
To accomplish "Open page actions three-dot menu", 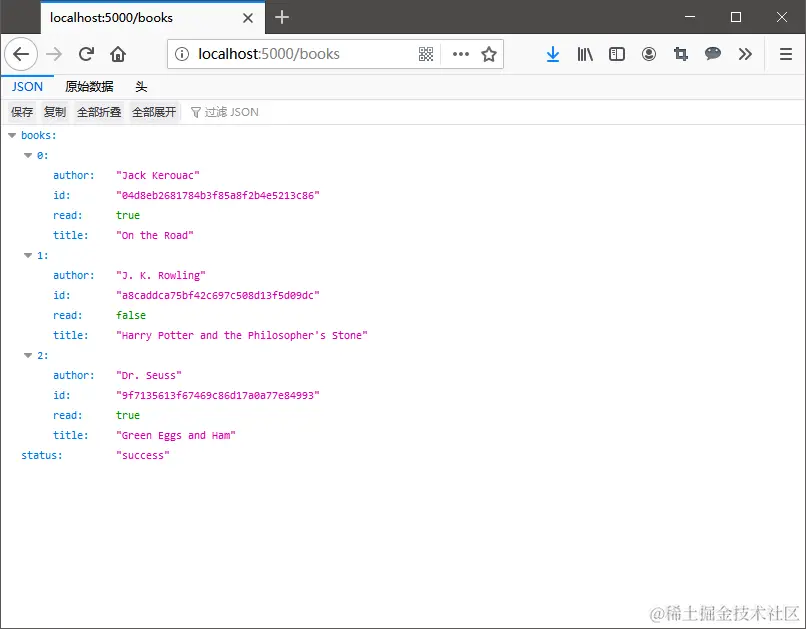I will pos(461,54).
